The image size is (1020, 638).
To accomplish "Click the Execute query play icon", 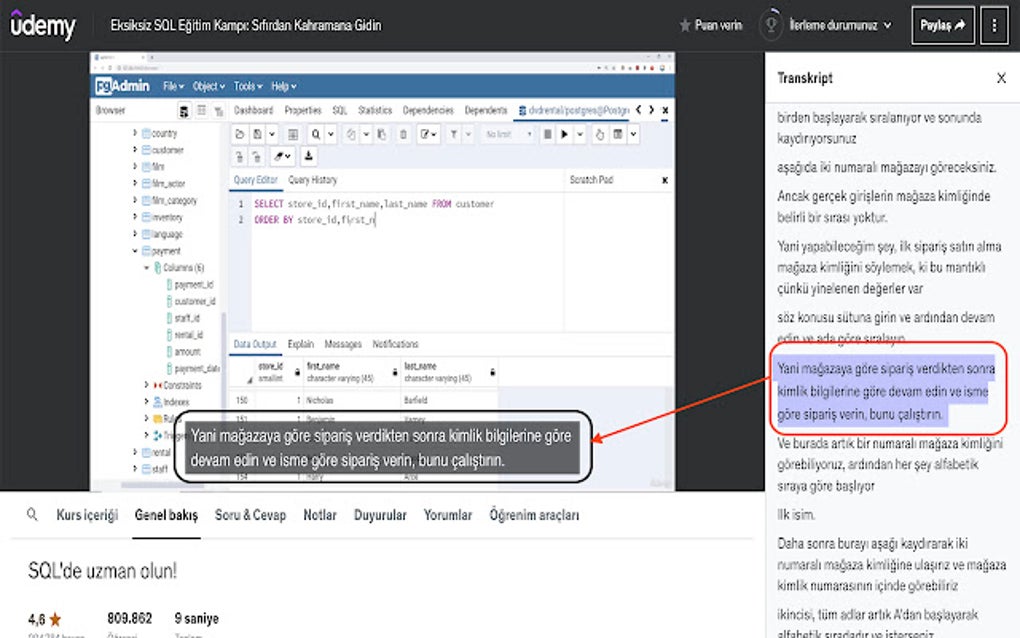I will 564,134.
